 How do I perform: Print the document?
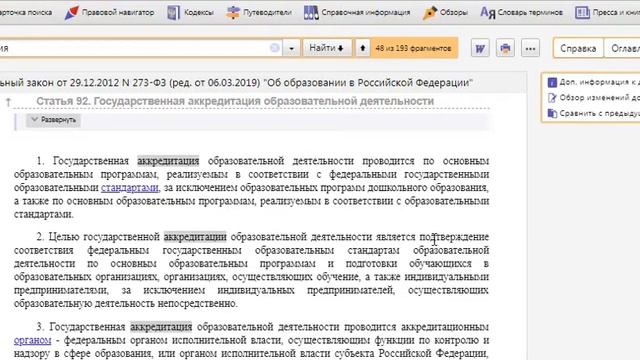pyautogui.click(x=505, y=49)
